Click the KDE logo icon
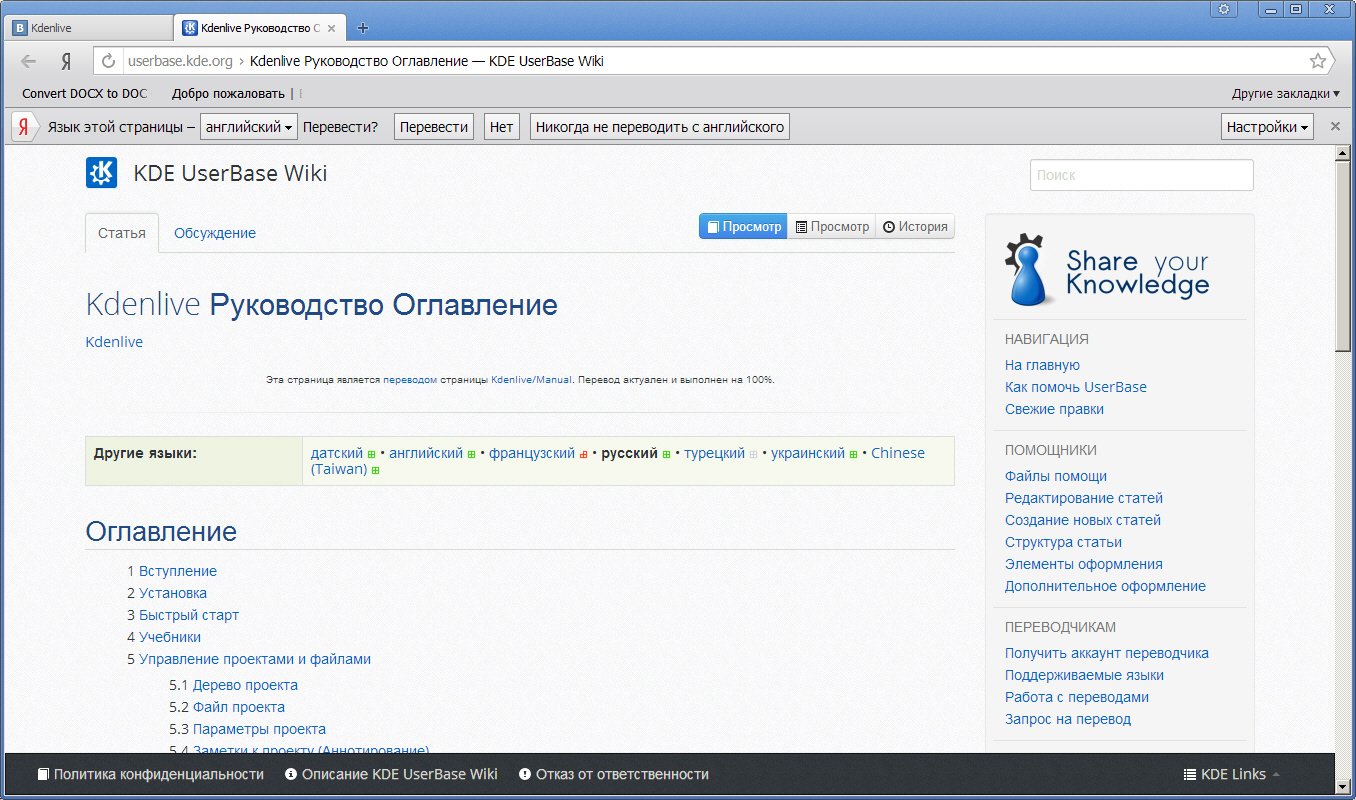Viewport: 1356px width, 800px height. tap(102, 173)
